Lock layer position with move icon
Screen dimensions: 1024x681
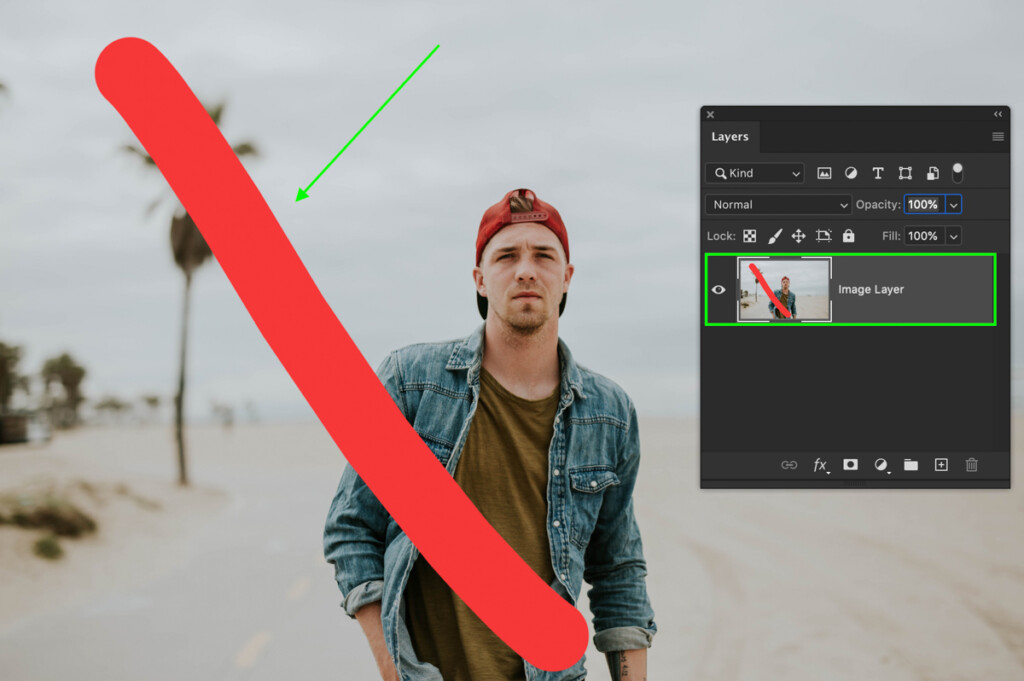coord(799,236)
